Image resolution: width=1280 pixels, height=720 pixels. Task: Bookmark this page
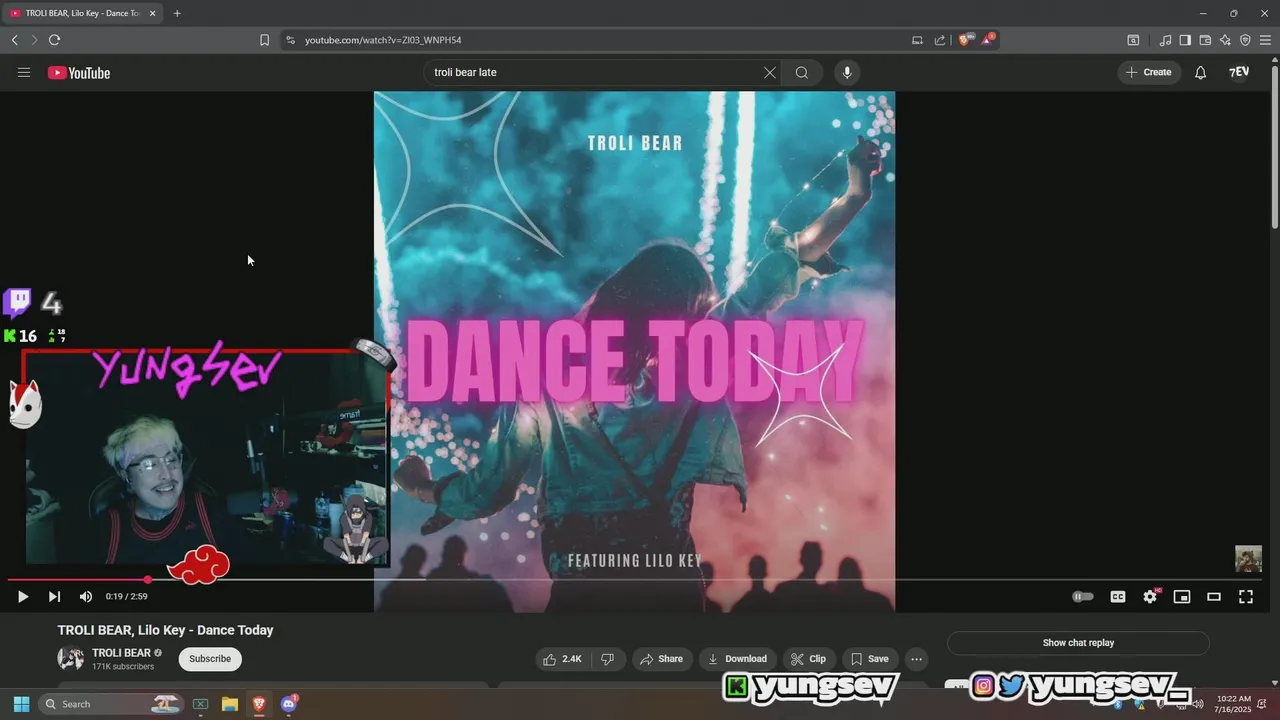tap(264, 40)
